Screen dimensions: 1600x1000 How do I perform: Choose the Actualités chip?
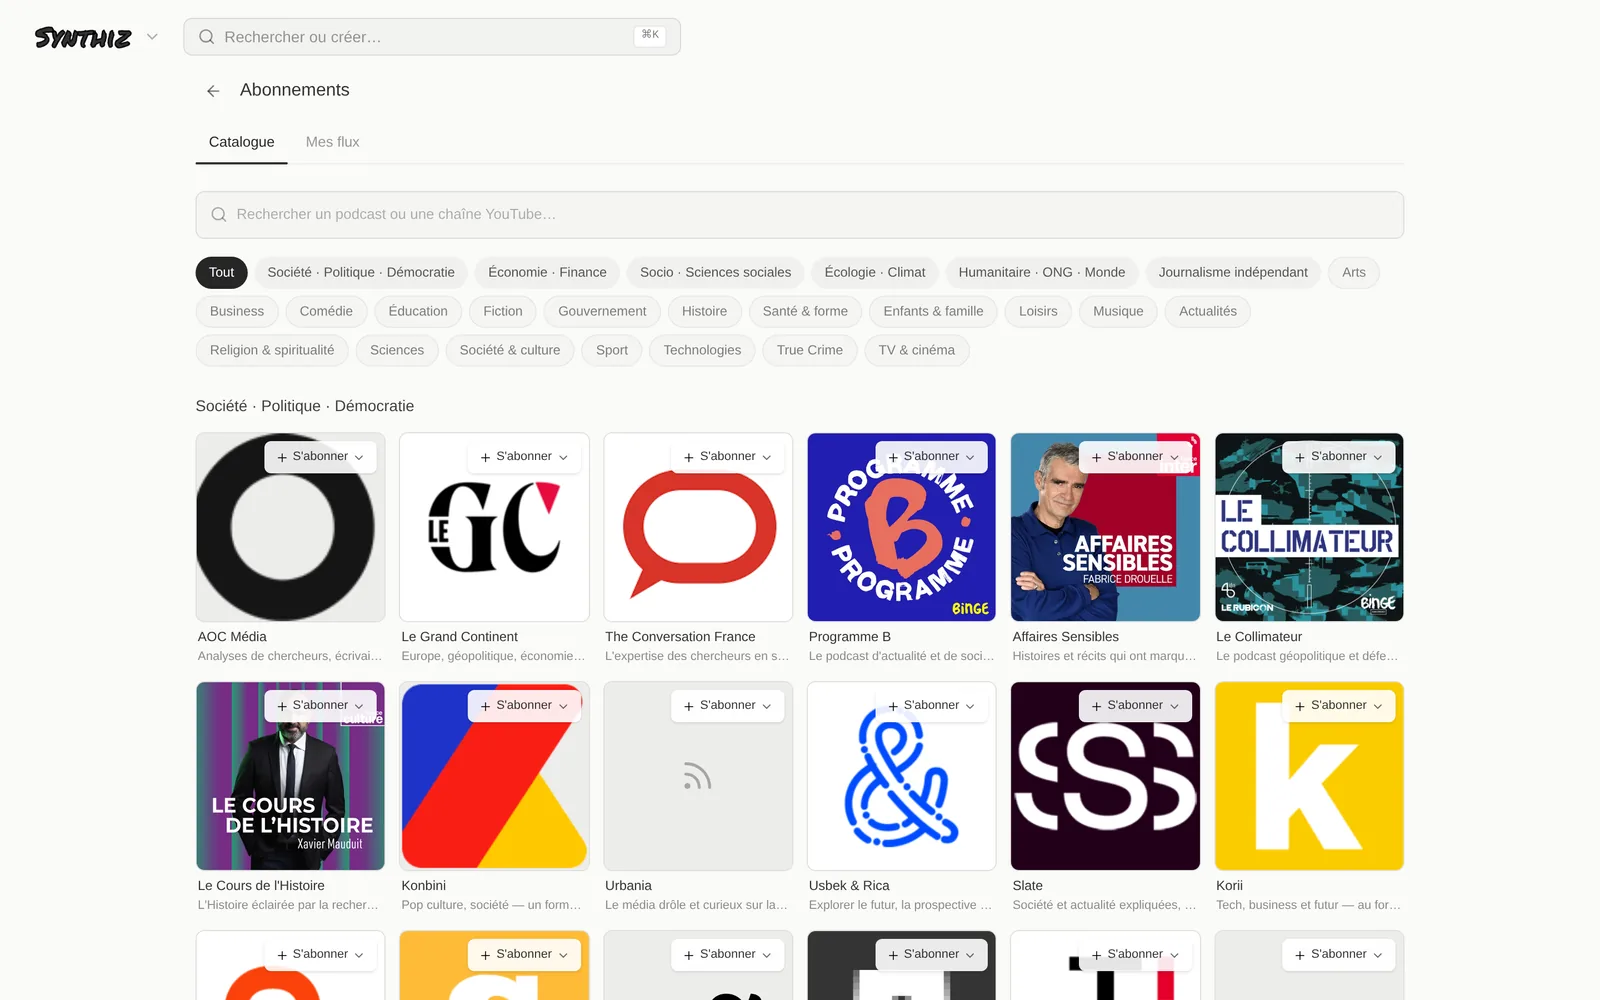click(1208, 311)
